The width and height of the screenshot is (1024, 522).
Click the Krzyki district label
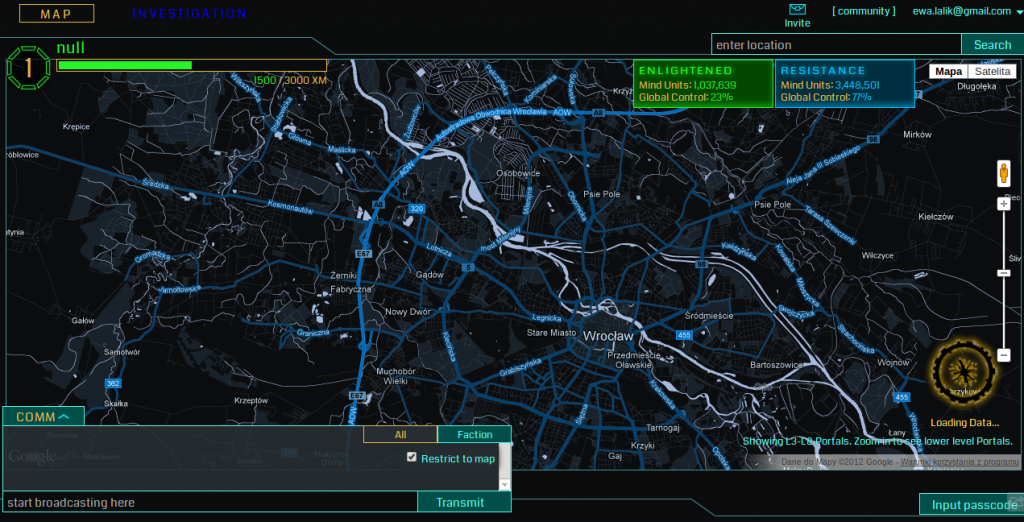643,445
